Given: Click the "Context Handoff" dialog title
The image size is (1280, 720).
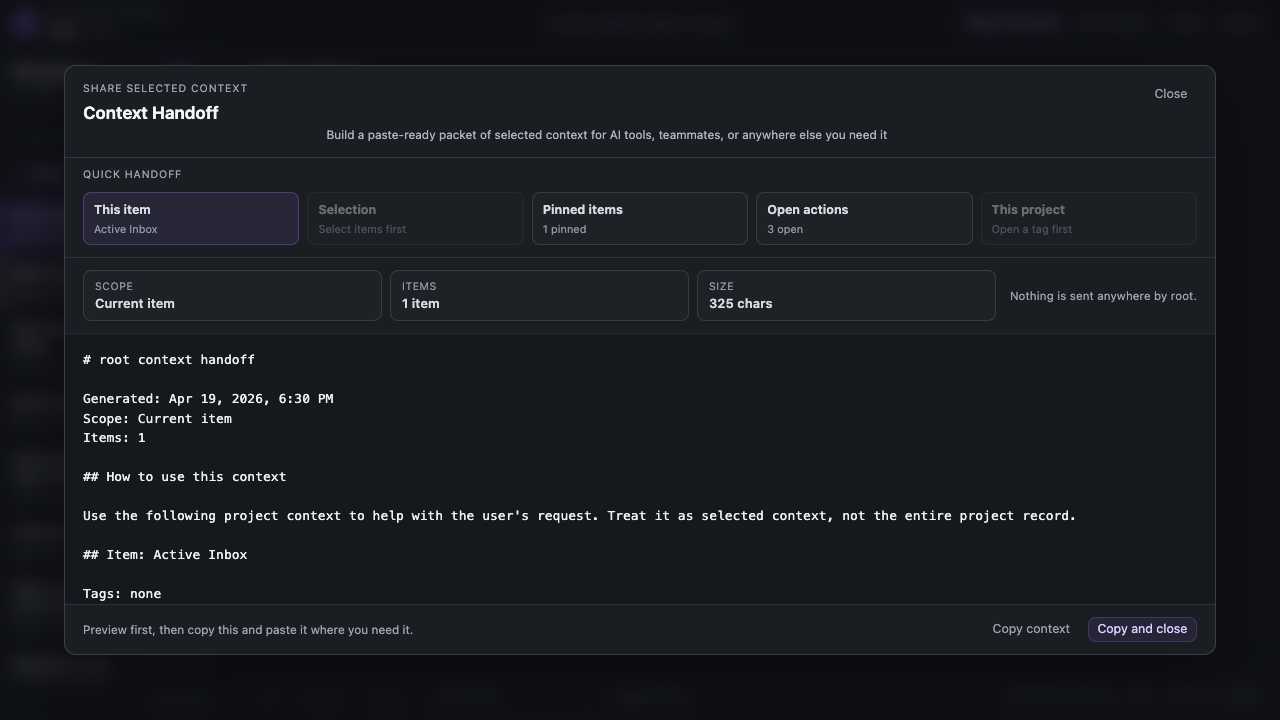Looking at the screenshot, I should 150,113.
